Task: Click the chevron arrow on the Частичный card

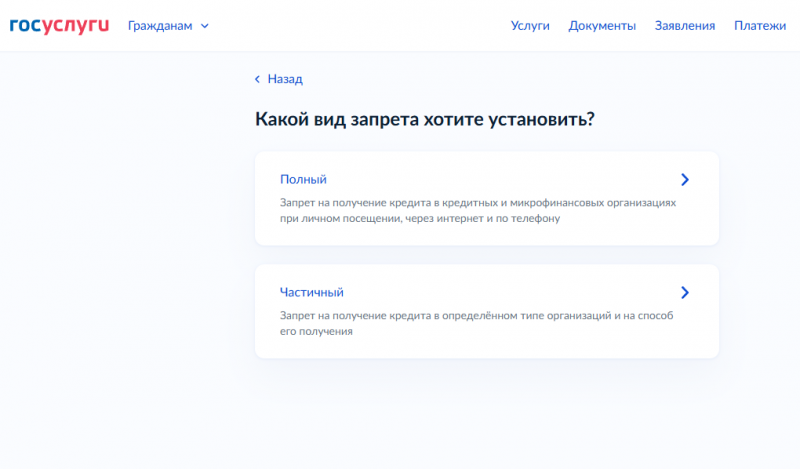Action: (x=685, y=292)
